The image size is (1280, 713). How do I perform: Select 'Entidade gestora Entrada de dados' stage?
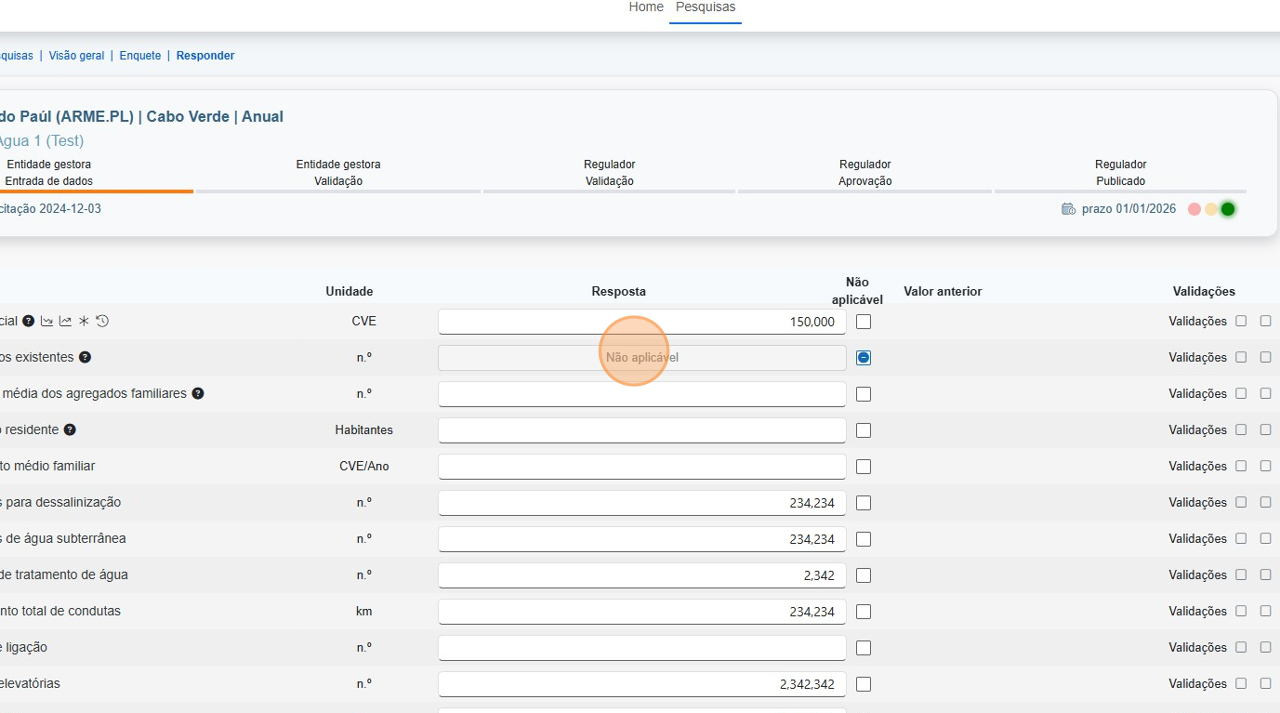[x=49, y=172]
